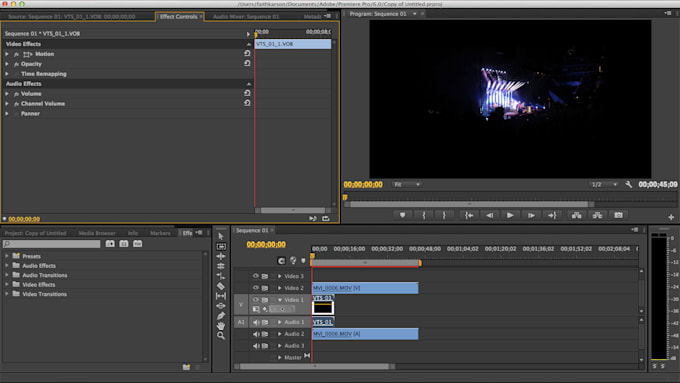Click the Export Frame camera icon

618,215
